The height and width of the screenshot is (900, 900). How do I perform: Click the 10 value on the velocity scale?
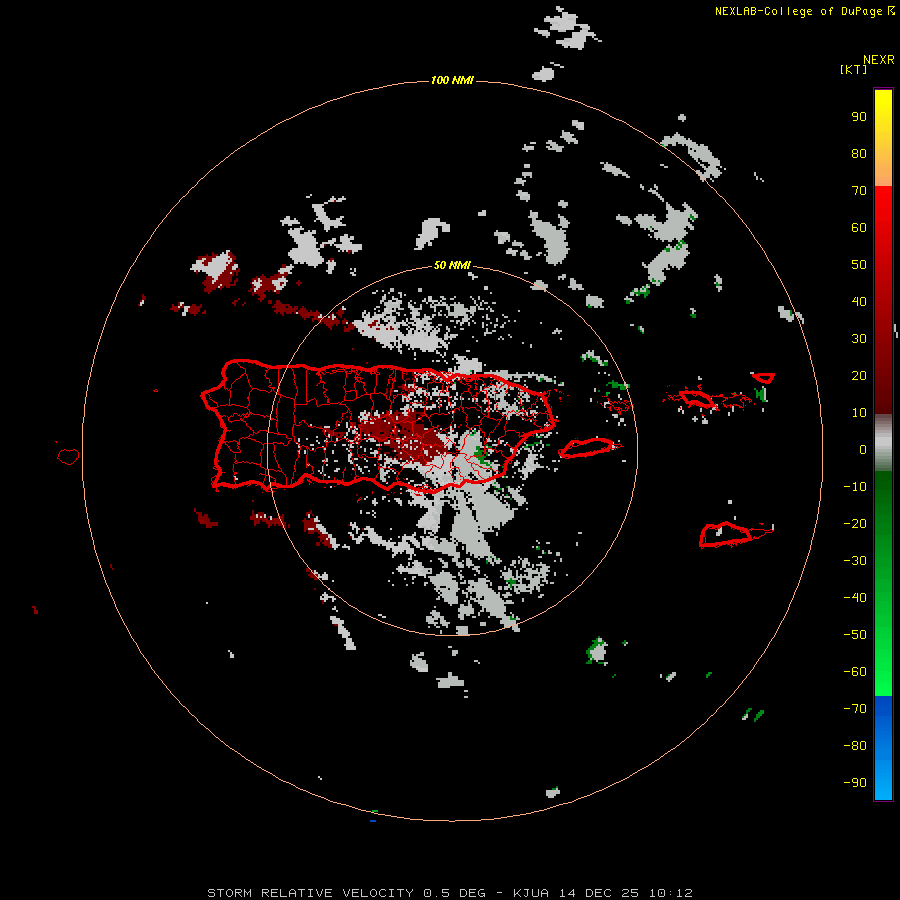coord(859,413)
